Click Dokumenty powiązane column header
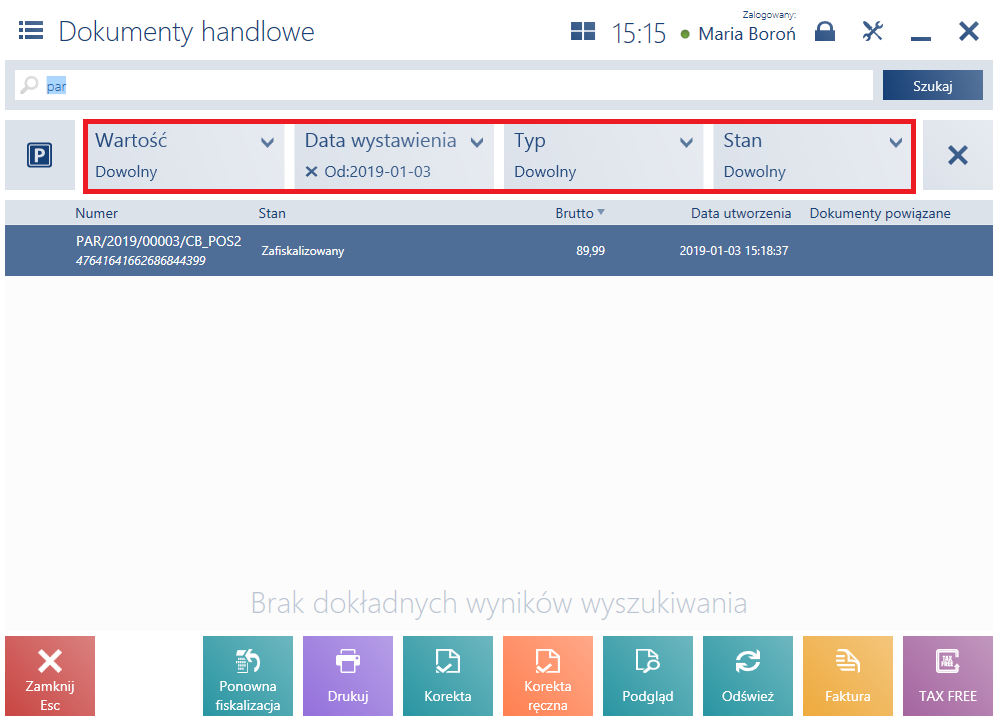Screen dimensions: 1000x722 click(880, 213)
